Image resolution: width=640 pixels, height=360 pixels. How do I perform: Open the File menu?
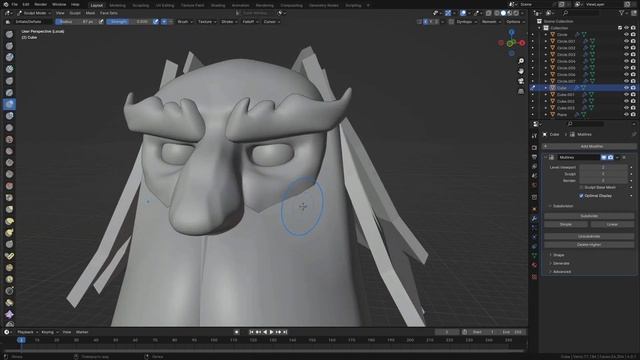tap(15, 4)
